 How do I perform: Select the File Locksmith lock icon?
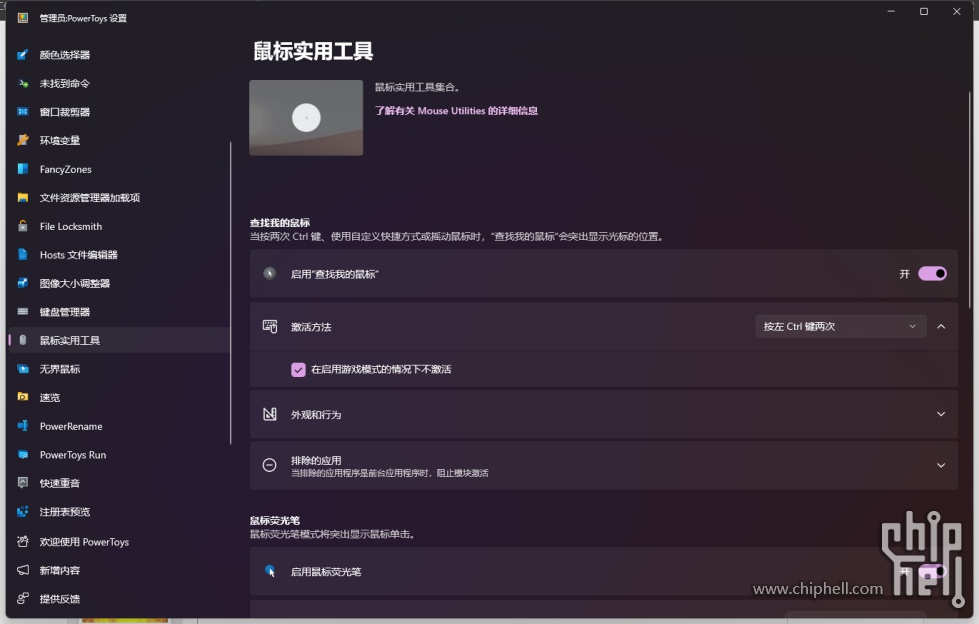click(x=22, y=226)
